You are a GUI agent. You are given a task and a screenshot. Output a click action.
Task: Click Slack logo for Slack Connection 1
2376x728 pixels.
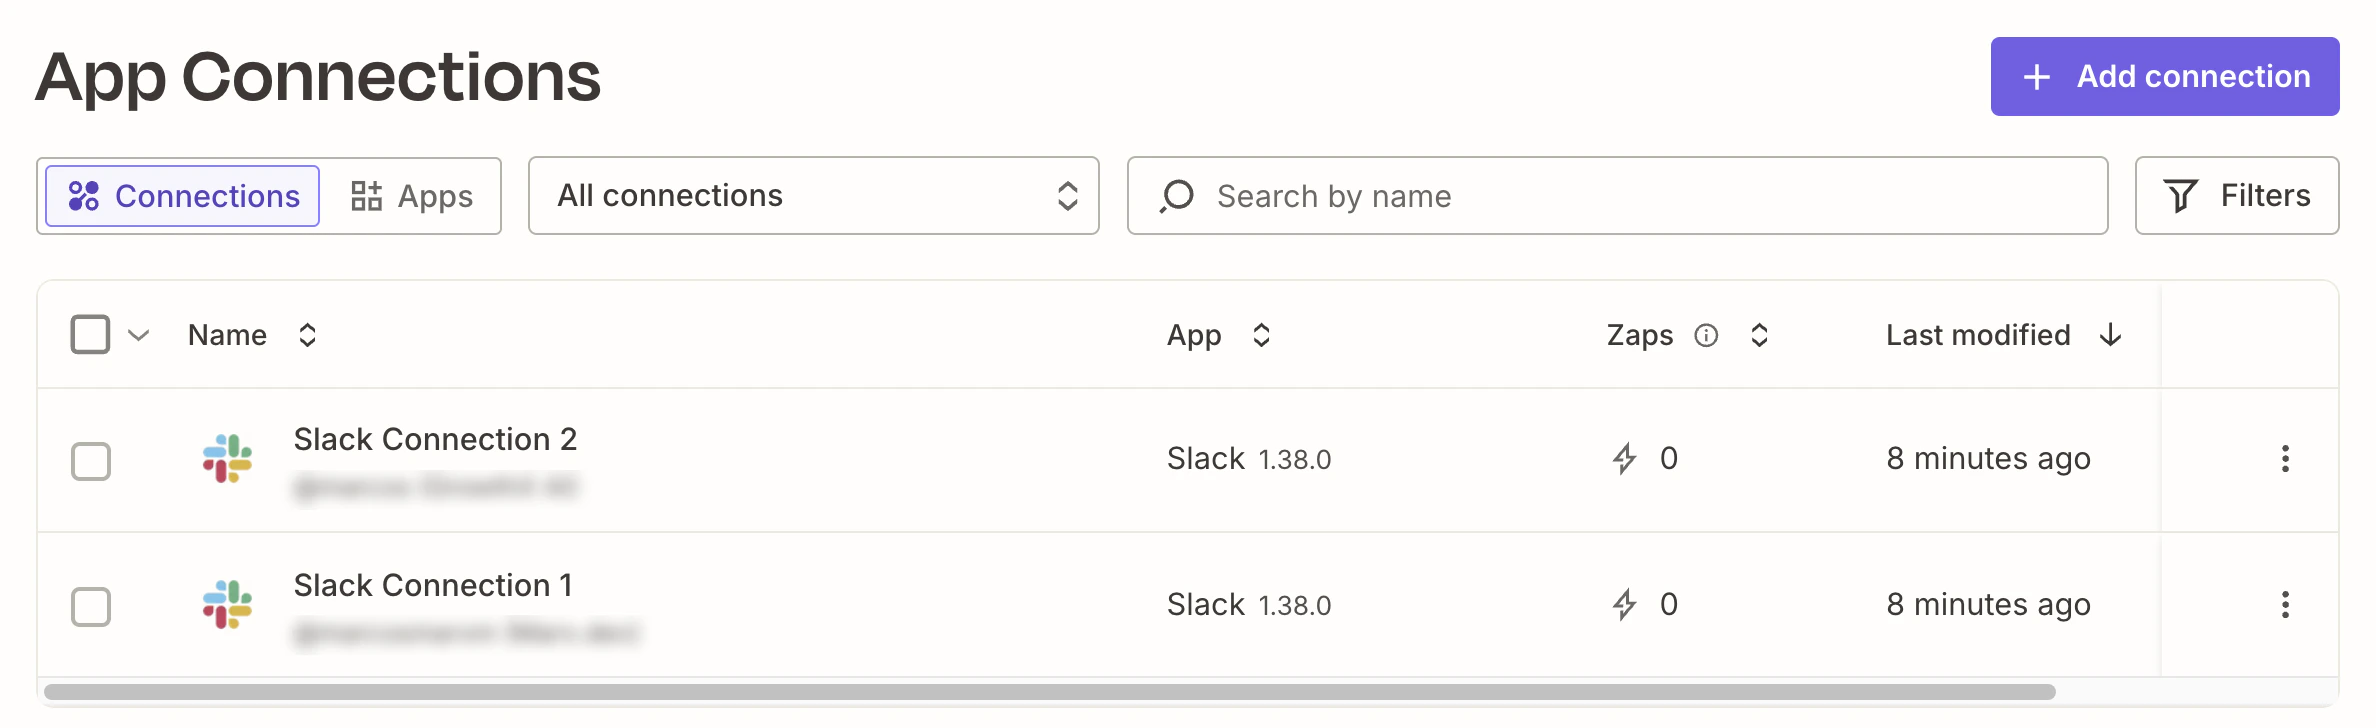coord(228,605)
